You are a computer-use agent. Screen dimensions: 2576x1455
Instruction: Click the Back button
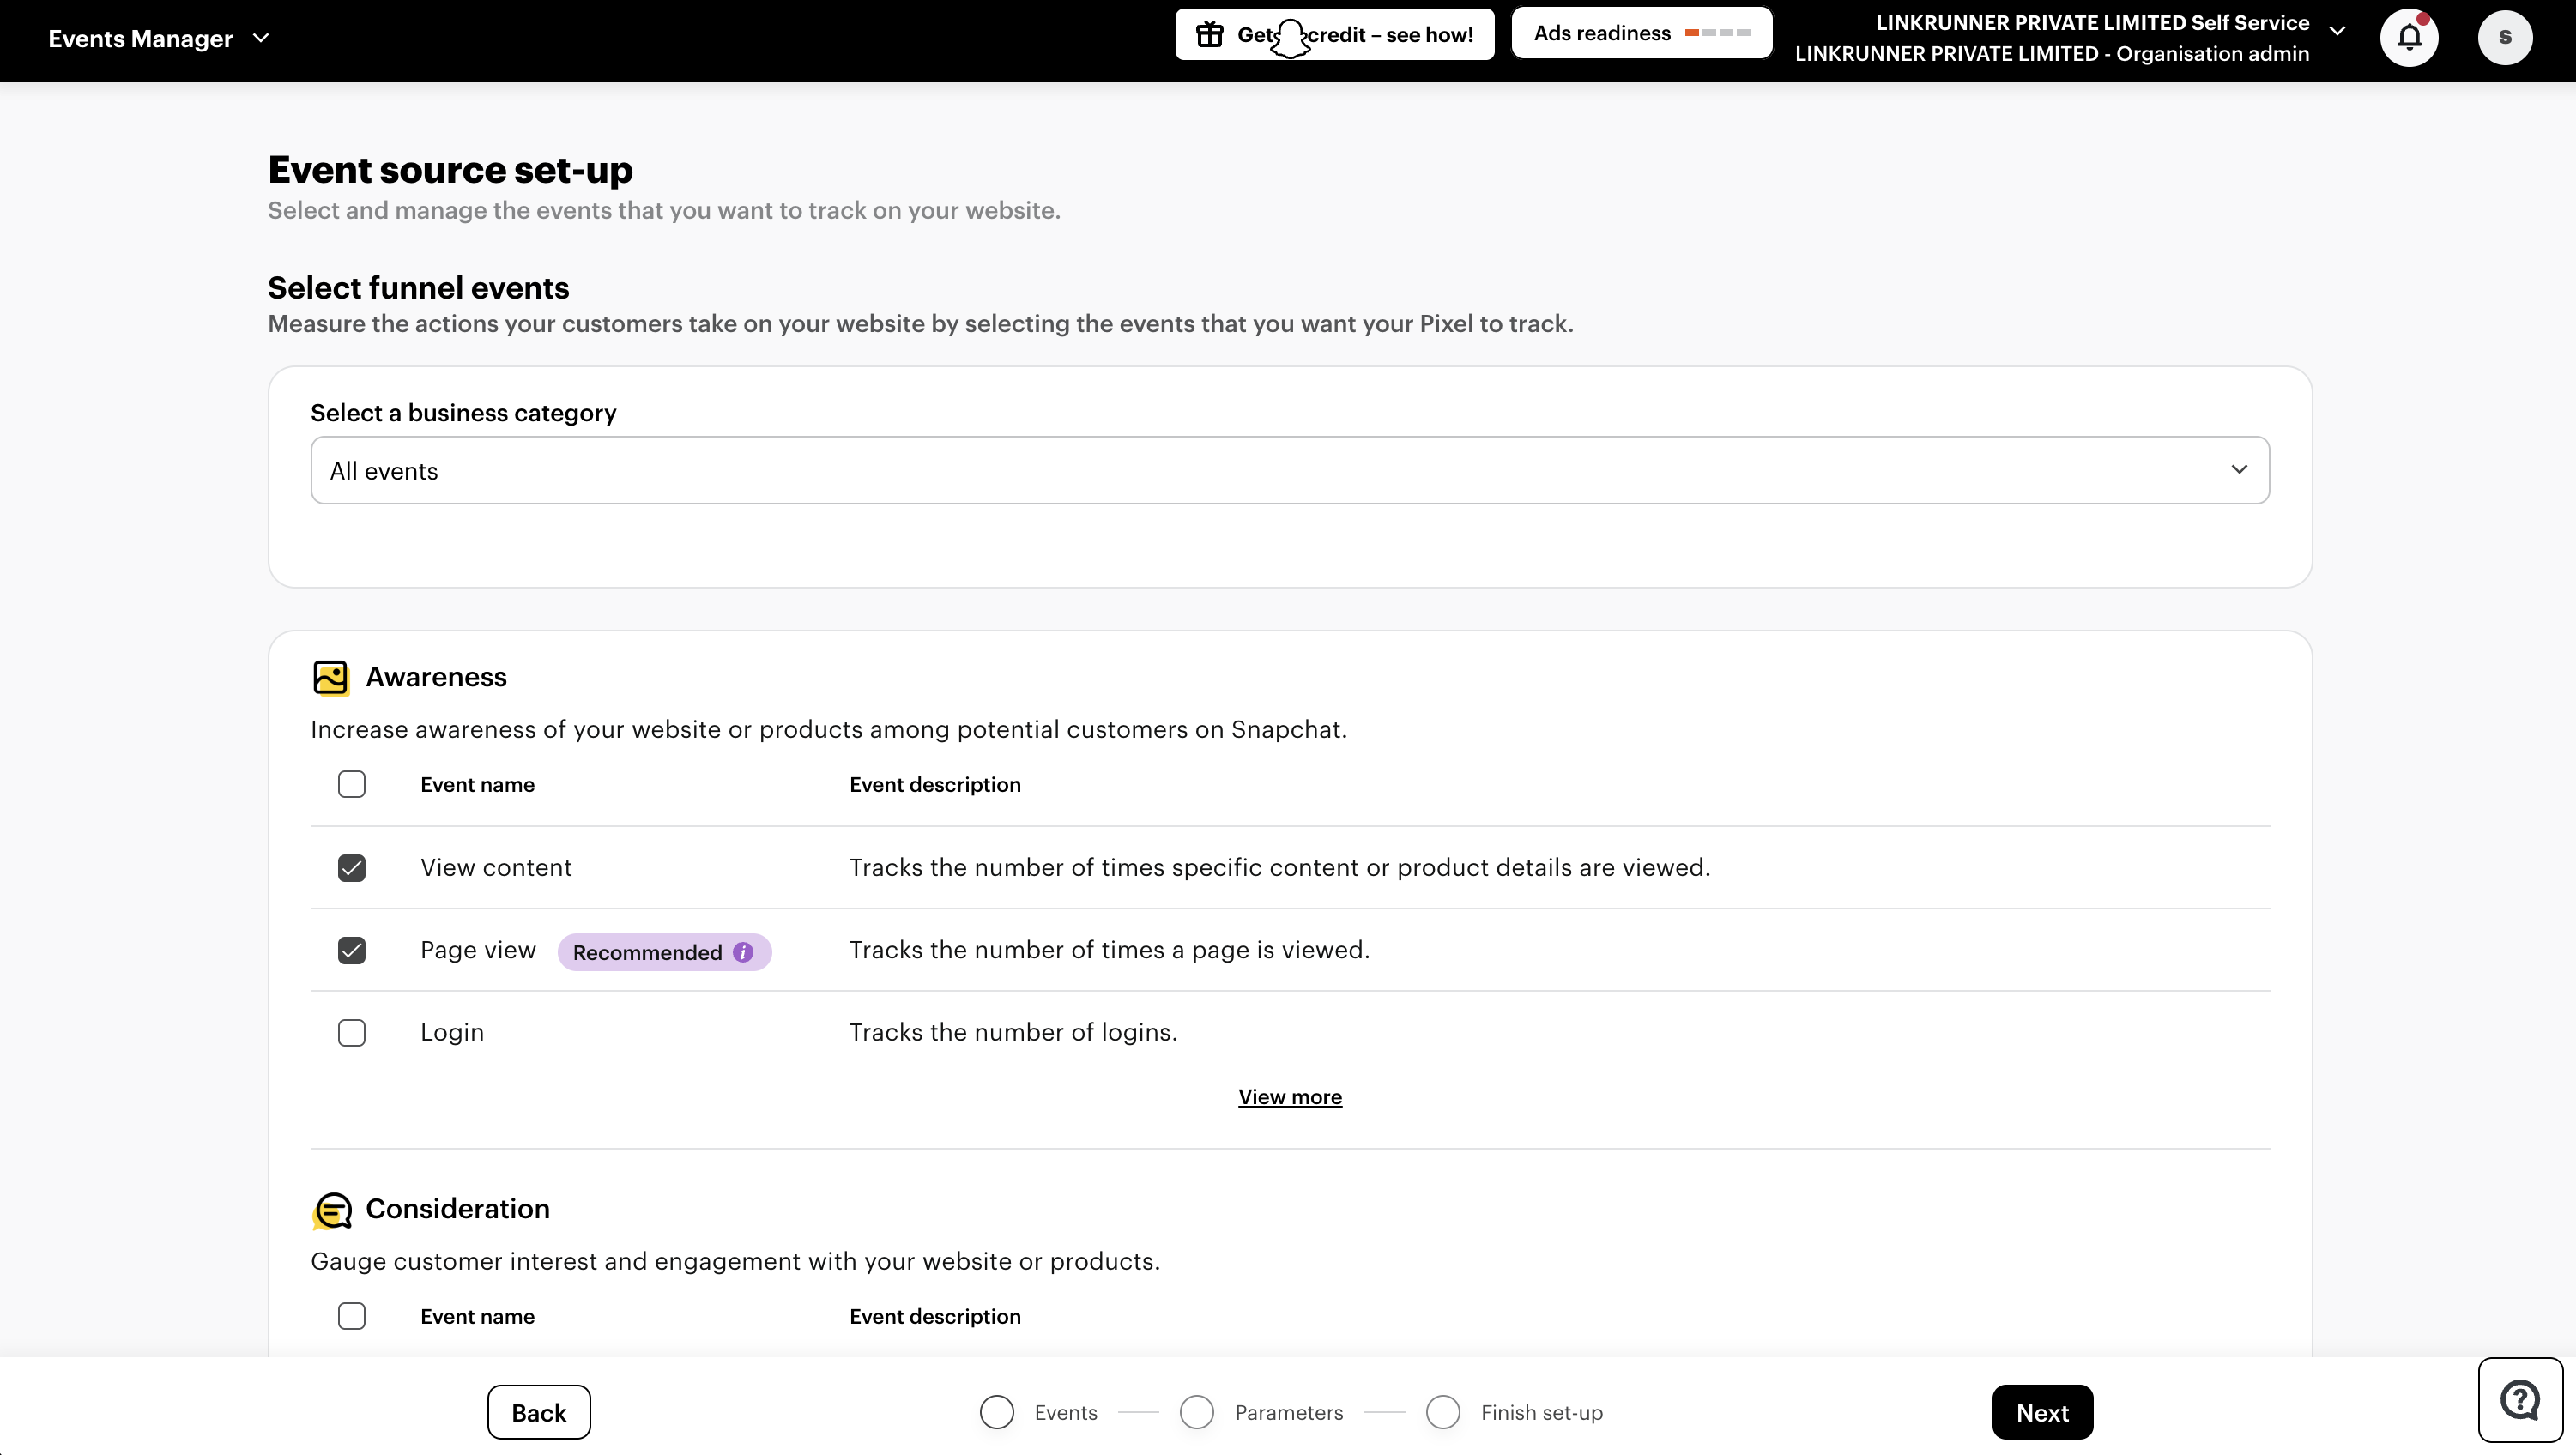pyautogui.click(x=538, y=1412)
